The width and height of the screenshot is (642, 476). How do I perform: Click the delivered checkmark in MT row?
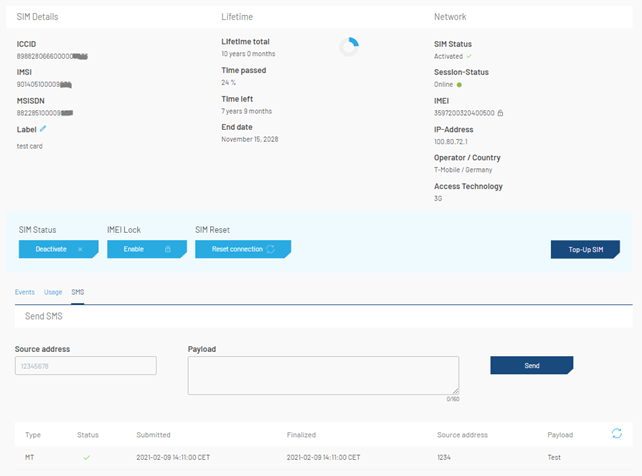[87, 458]
